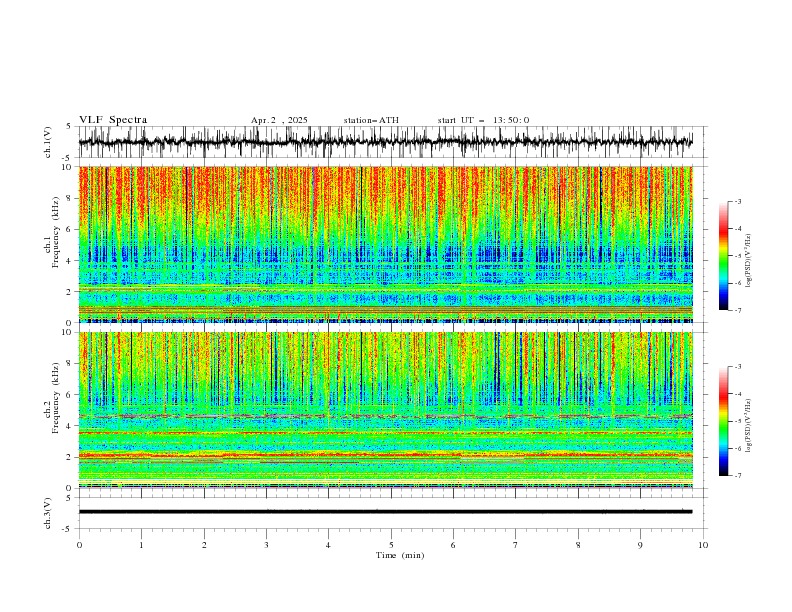792x612 pixels.
Task: Click the "3" time axis tick label
Action: [x=266, y=545]
